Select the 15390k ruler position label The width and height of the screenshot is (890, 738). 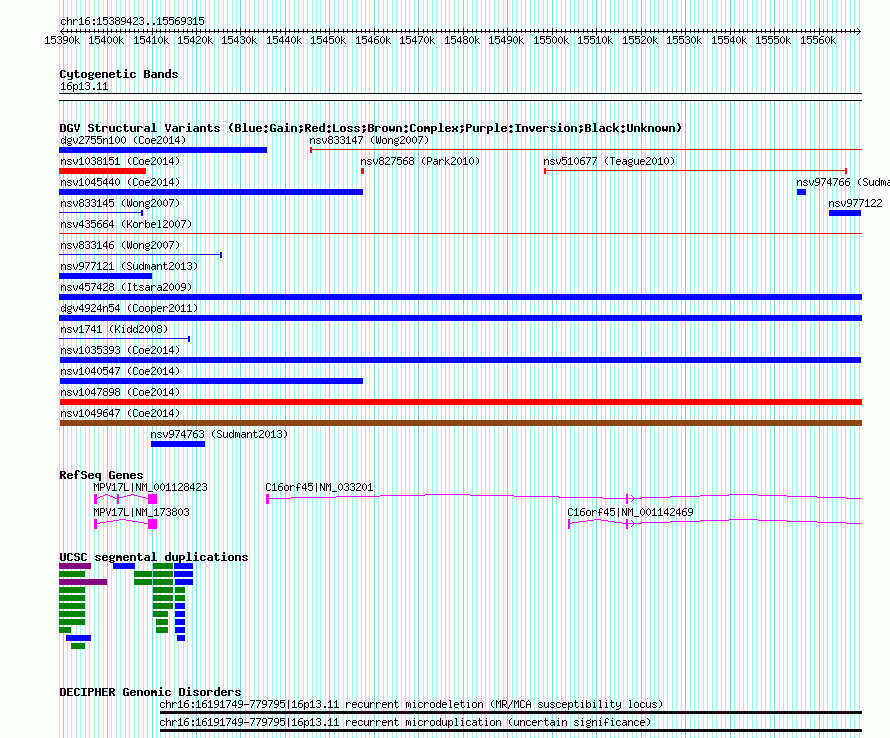pyautogui.click(x=62, y=40)
